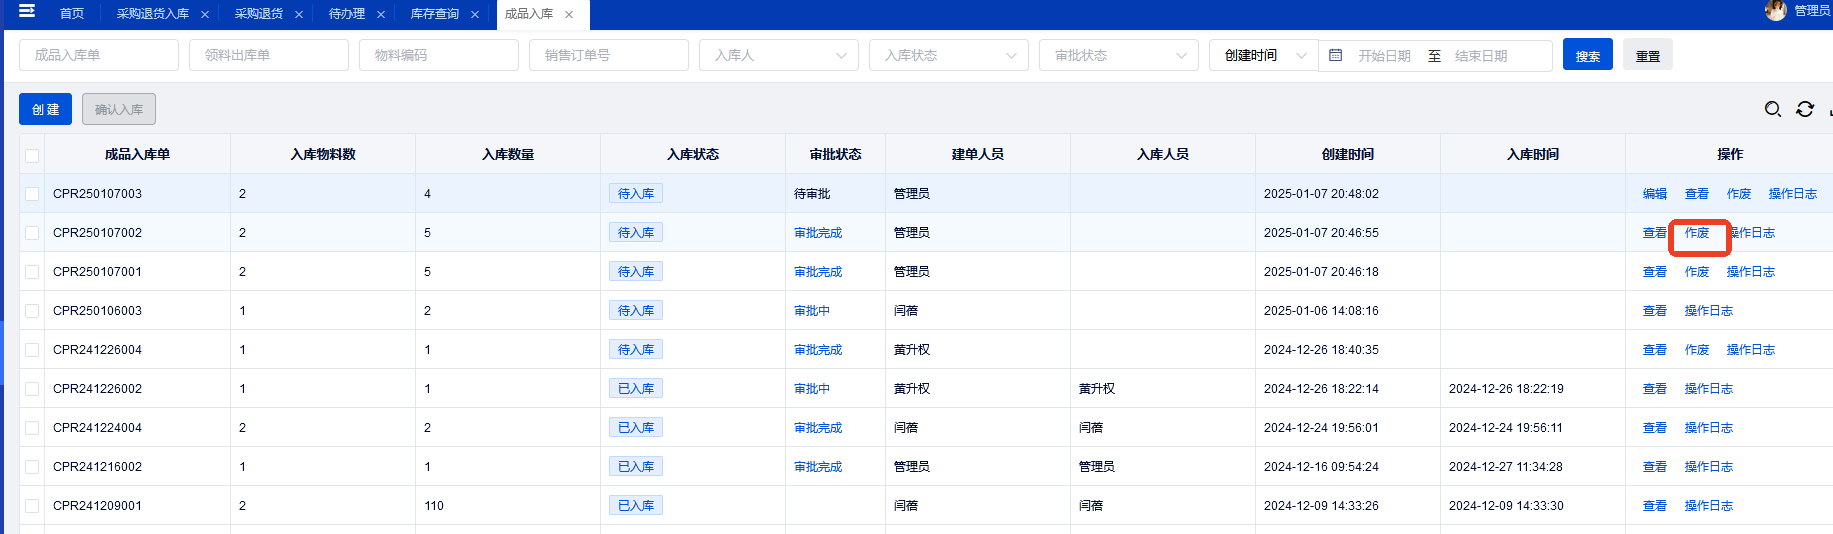Viewport: 1833px width, 534px height.
Task: Close the 采购退货 tab
Action: [x=299, y=14]
